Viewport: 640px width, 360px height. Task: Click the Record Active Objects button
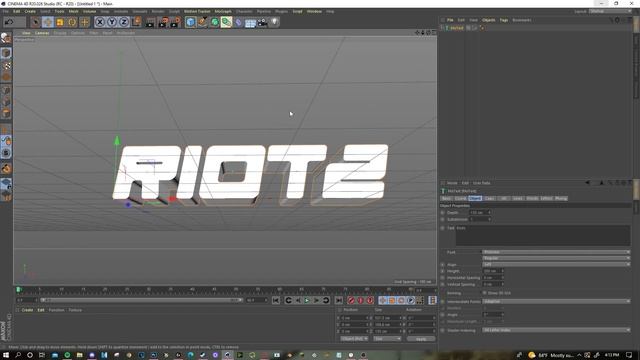point(351,300)
